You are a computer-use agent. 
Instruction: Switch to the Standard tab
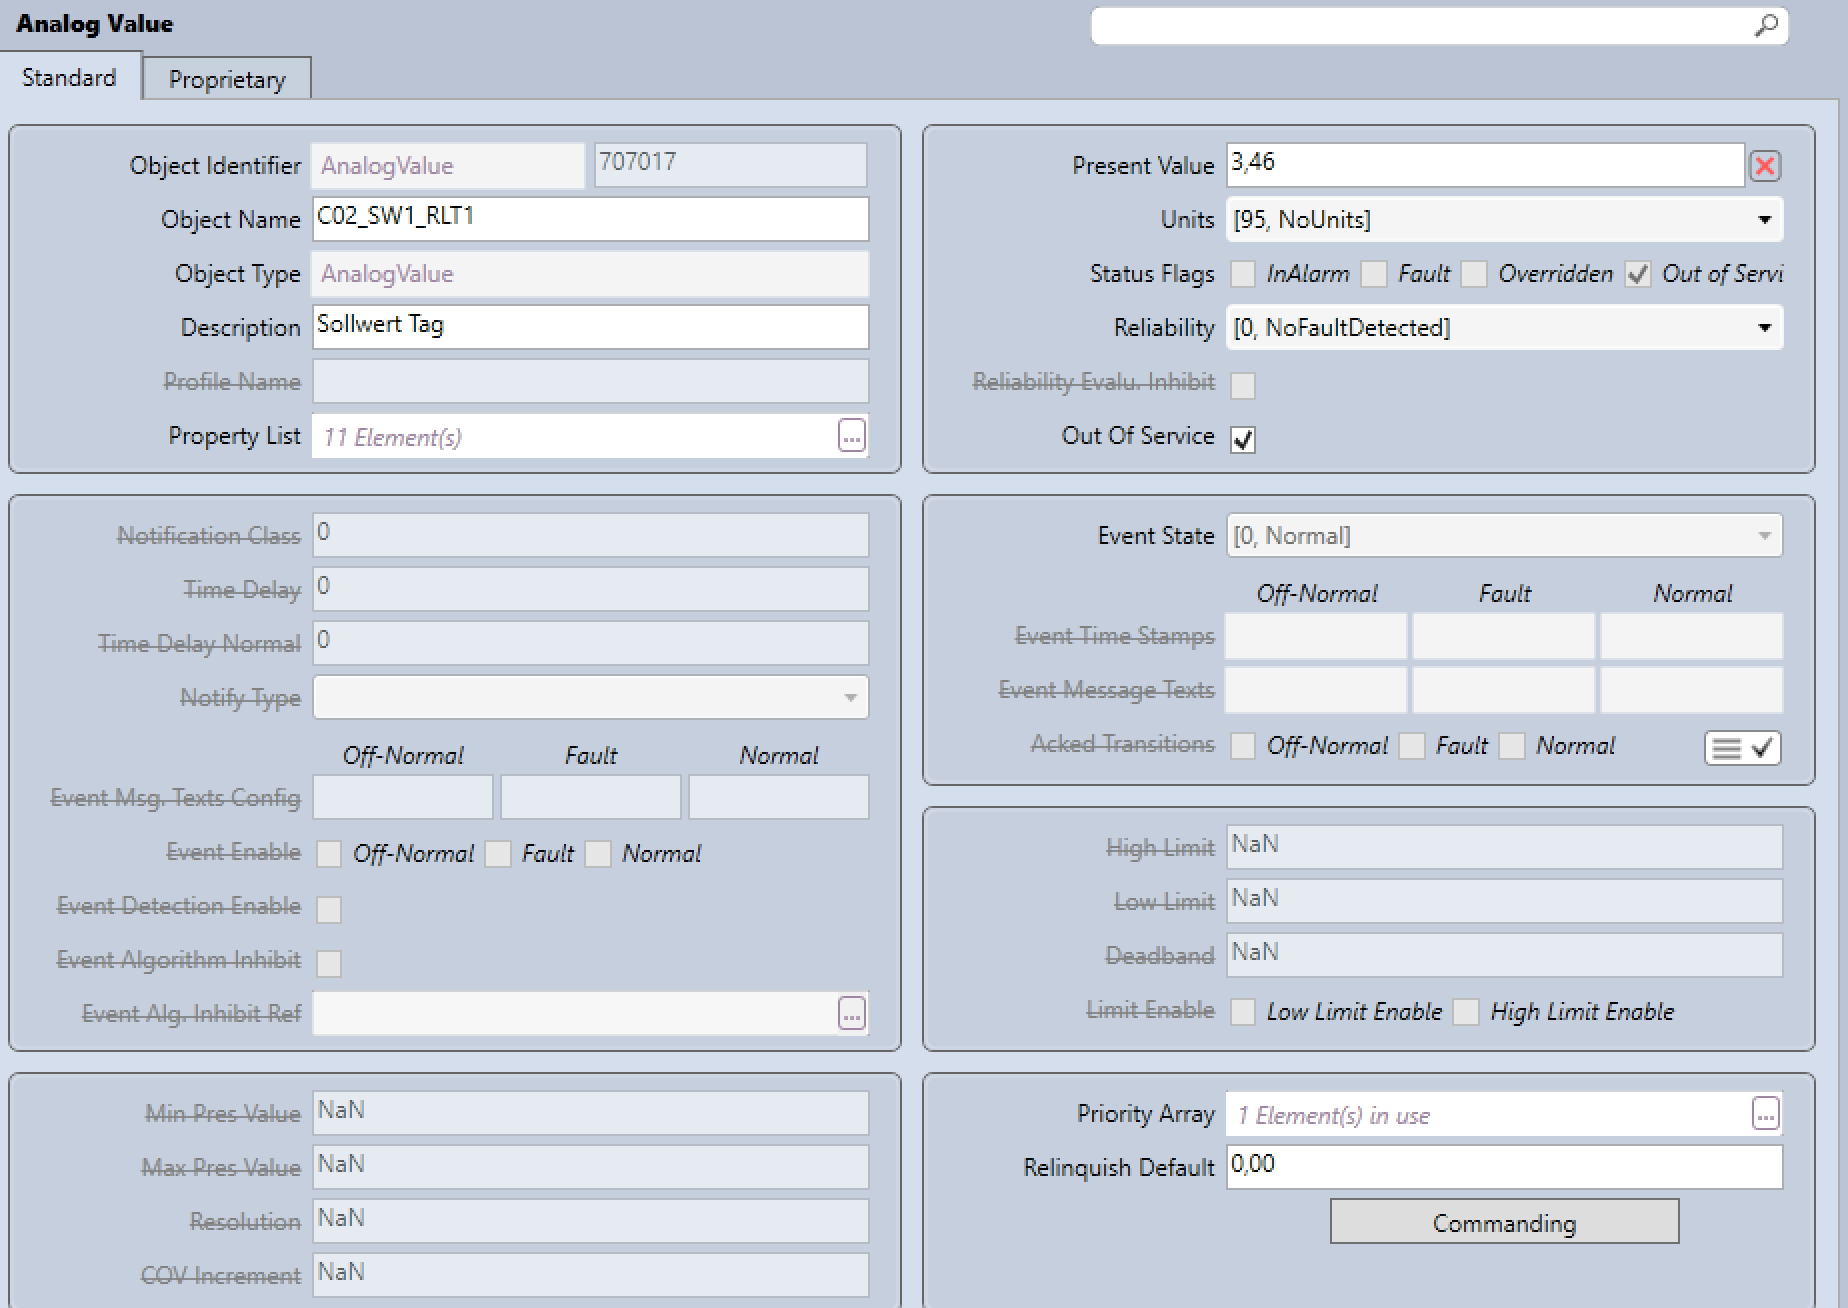(x=69, y=78)
